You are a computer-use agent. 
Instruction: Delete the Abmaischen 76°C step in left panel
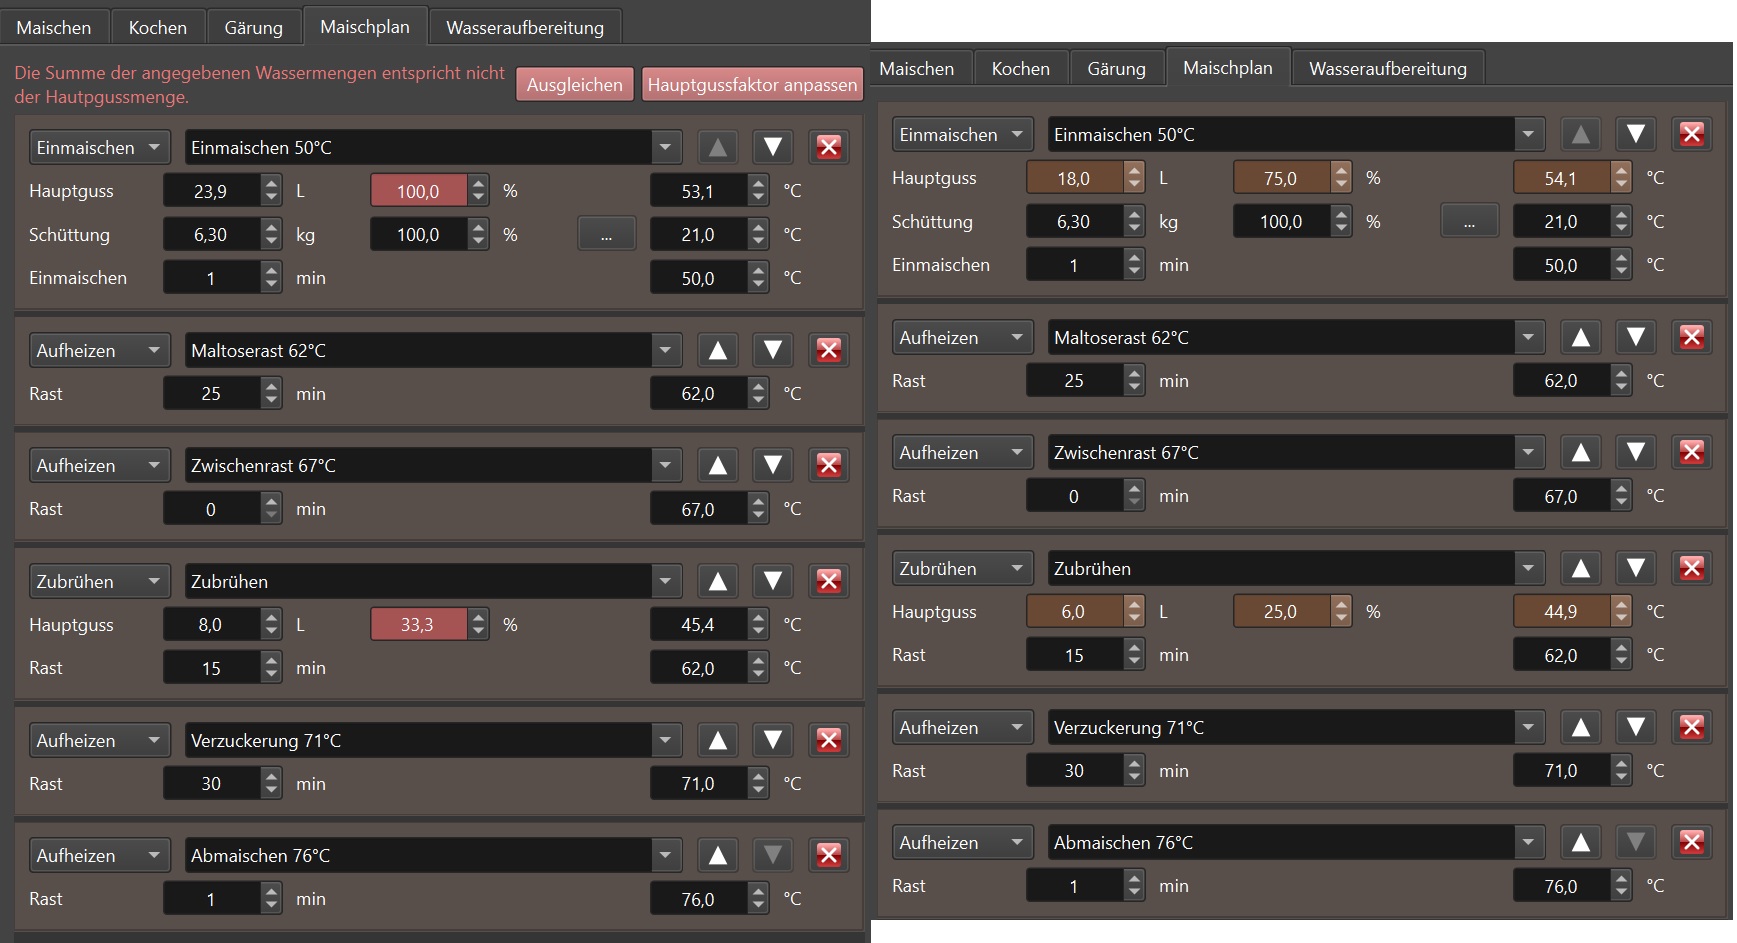(828, 855)
